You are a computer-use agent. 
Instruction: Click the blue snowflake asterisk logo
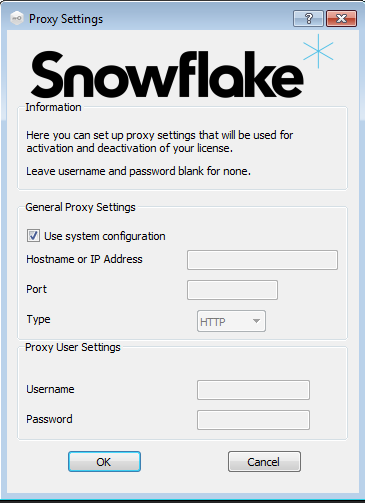click(318, 51)
